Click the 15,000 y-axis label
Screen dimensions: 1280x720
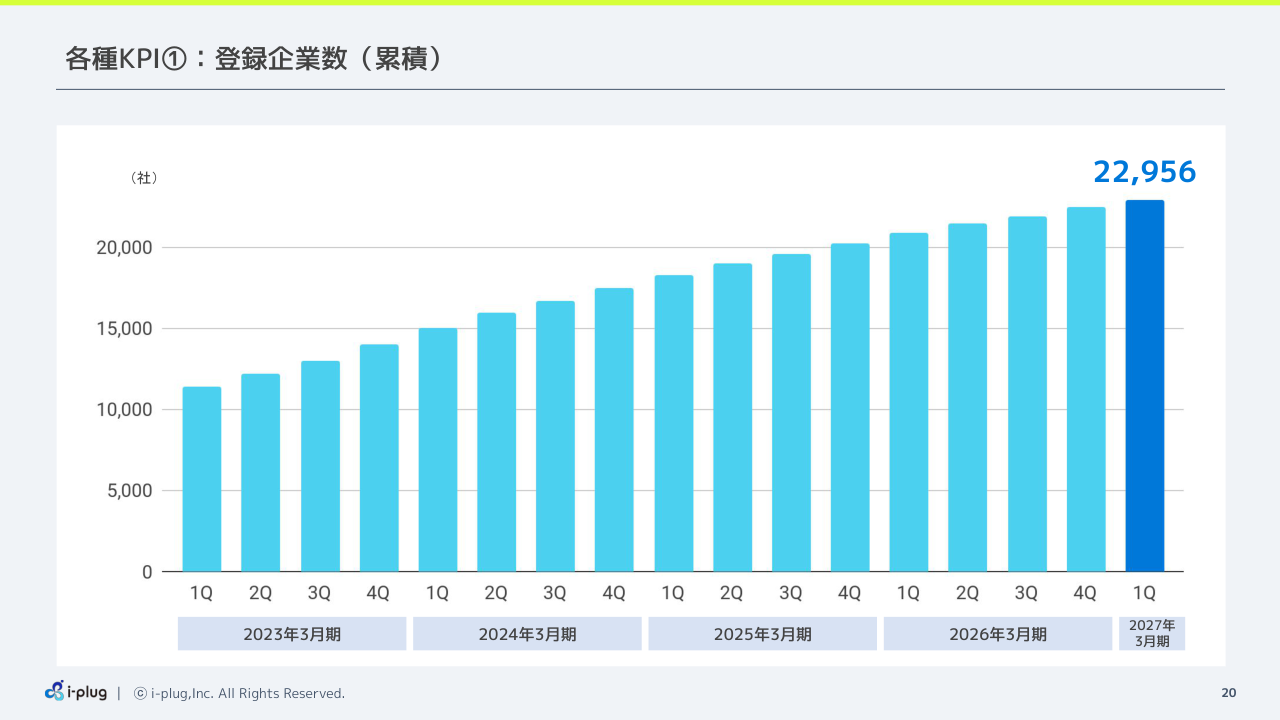pyautogui.click(x=124, y=329)
